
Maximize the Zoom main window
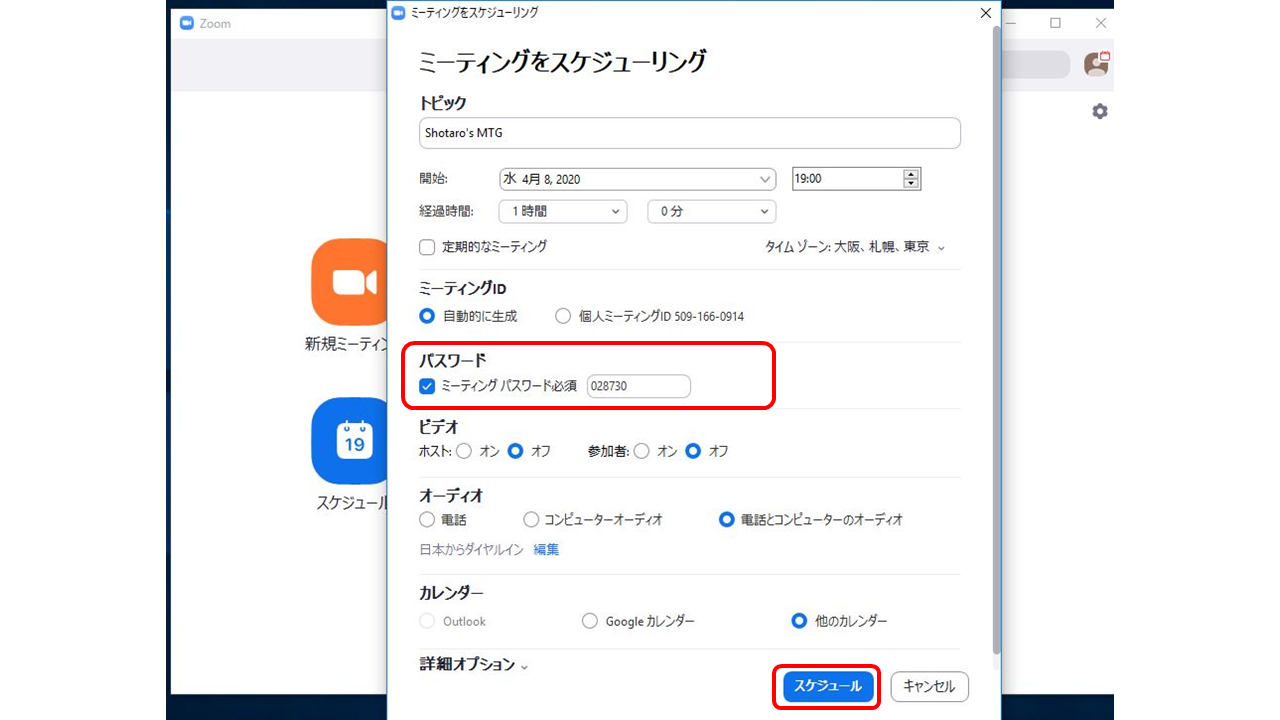(1055, 23)
